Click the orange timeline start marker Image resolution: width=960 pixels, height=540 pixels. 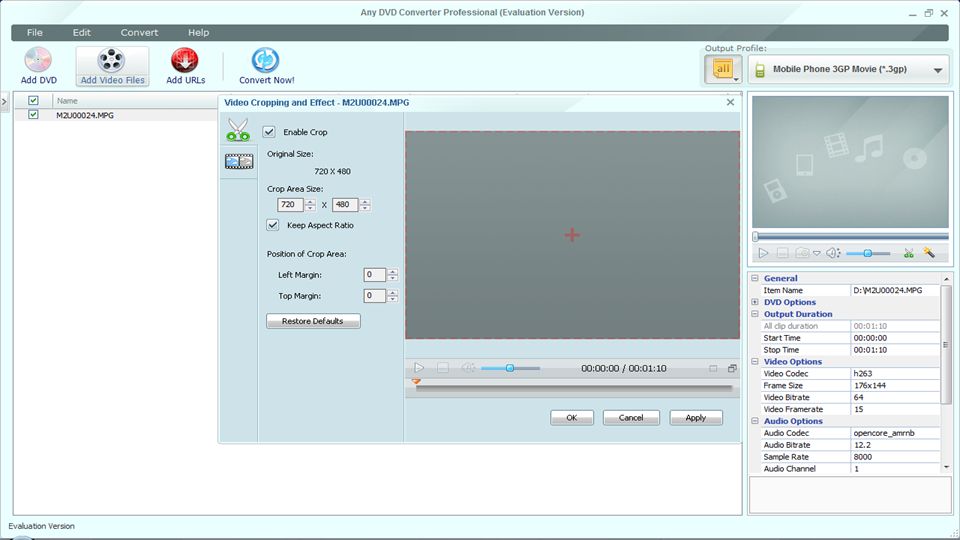(x=416, y=381)
